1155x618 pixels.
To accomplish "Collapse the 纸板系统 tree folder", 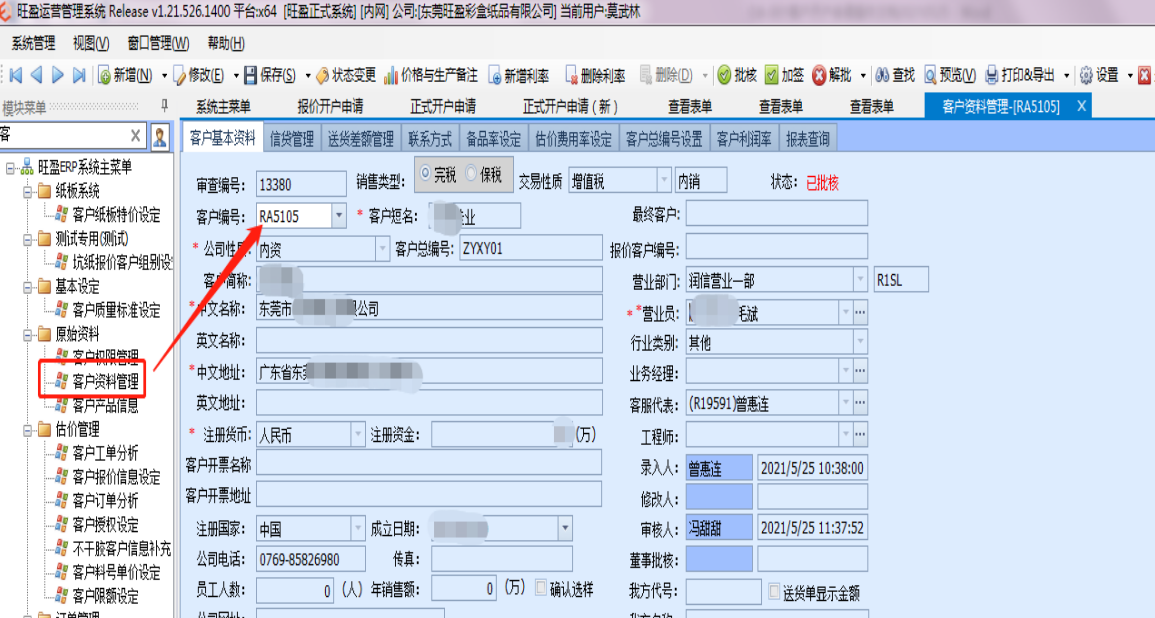I will tap(27, 192).
